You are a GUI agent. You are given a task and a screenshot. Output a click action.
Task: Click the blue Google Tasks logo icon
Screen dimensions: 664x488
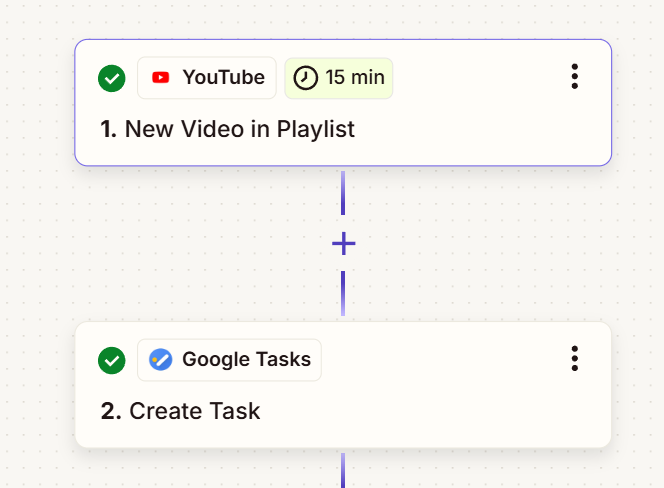coord(160,360)
